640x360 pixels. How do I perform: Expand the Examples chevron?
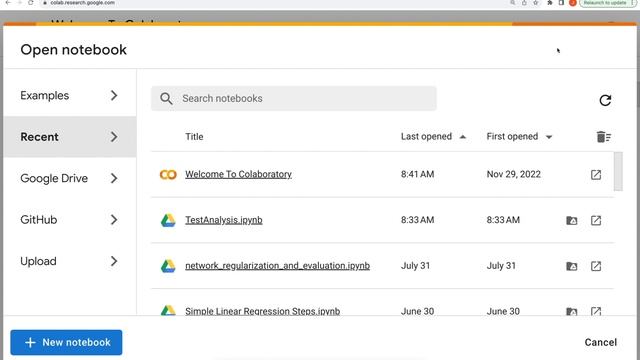[114, 96]
